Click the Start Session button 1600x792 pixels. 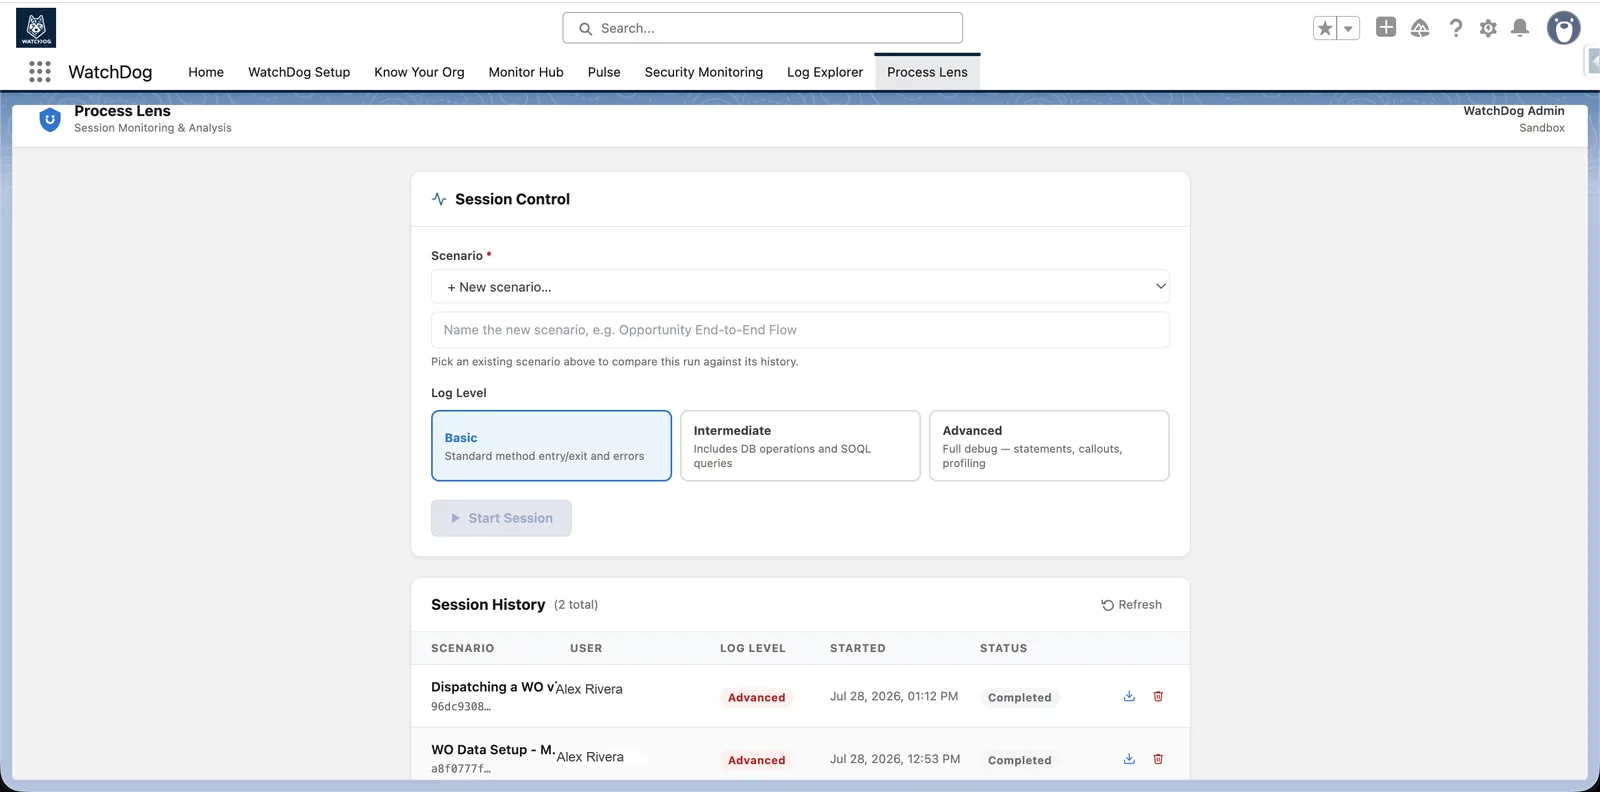click(501, 518)
